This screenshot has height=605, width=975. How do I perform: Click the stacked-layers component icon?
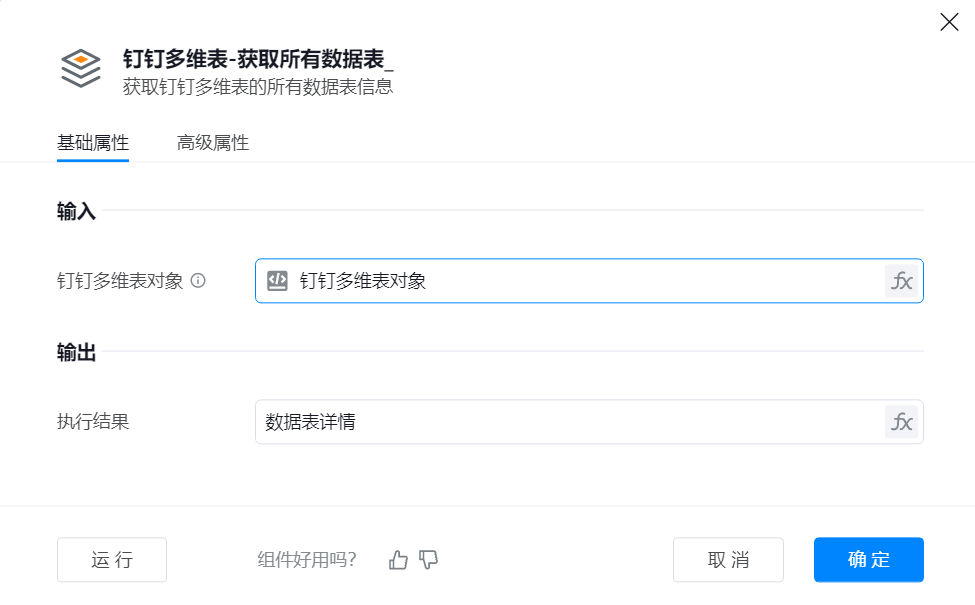point(81,68)
